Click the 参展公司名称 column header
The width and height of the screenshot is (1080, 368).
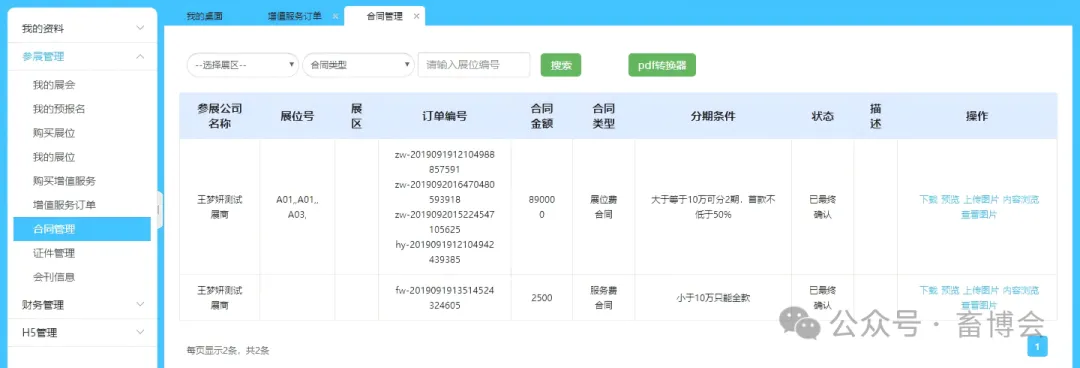[x=220, y=116]
